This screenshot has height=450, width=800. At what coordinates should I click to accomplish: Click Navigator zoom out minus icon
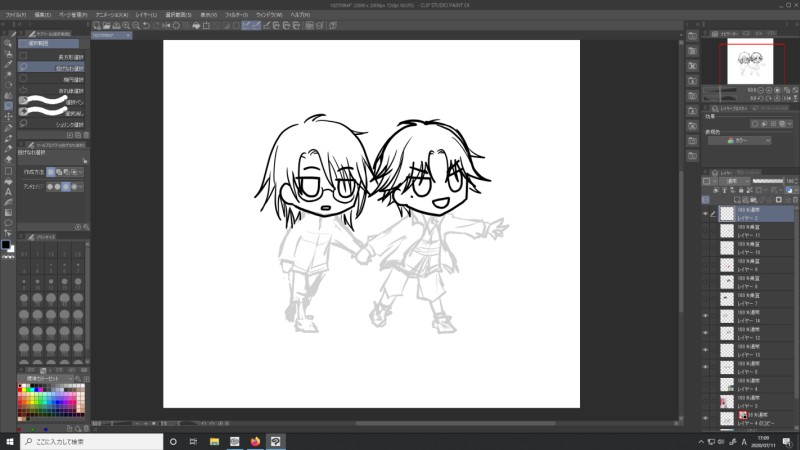point(760,90)
